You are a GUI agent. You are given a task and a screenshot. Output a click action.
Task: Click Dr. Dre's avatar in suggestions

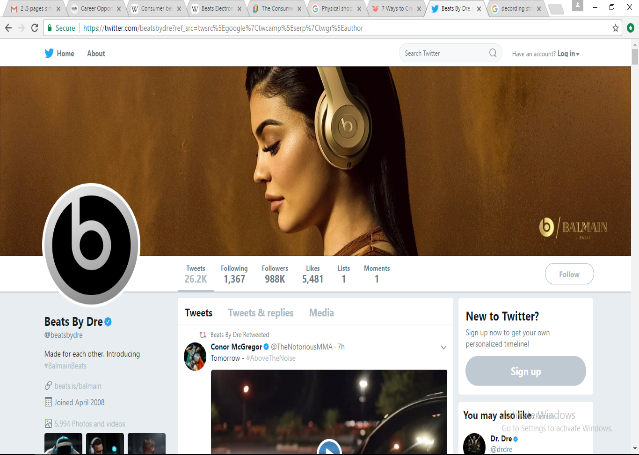tap(475, 443)
